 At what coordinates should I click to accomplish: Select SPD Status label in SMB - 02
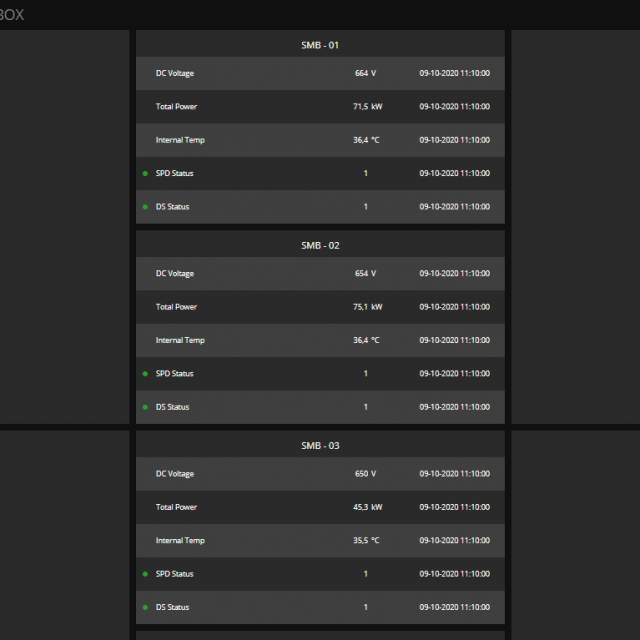174,374
